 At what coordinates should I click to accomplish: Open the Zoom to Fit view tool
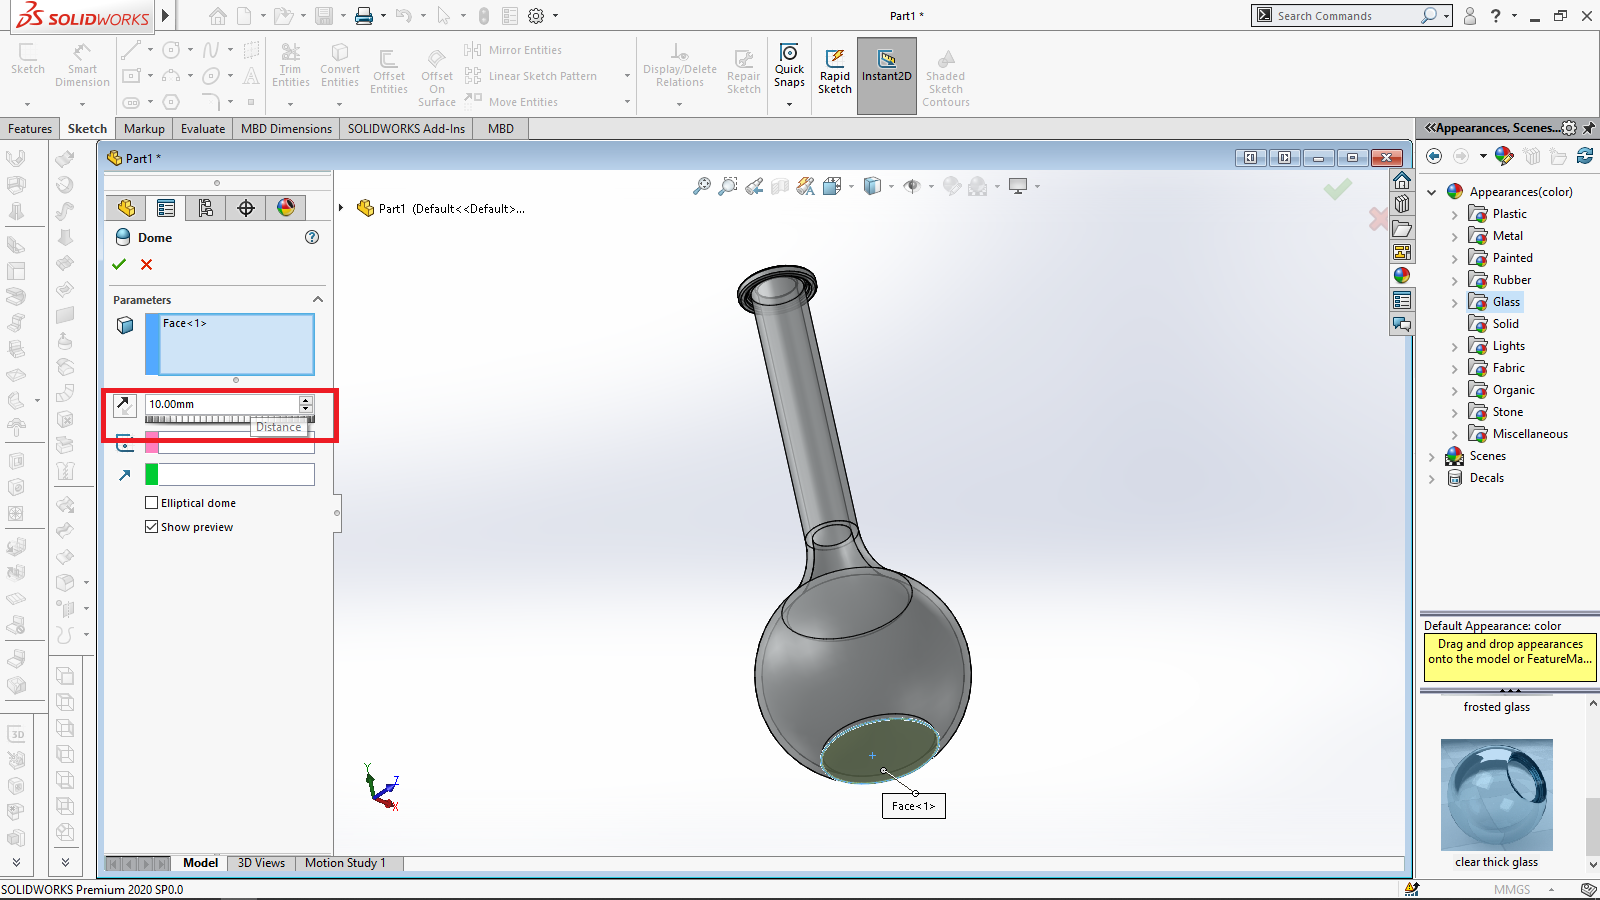[702, 186]
